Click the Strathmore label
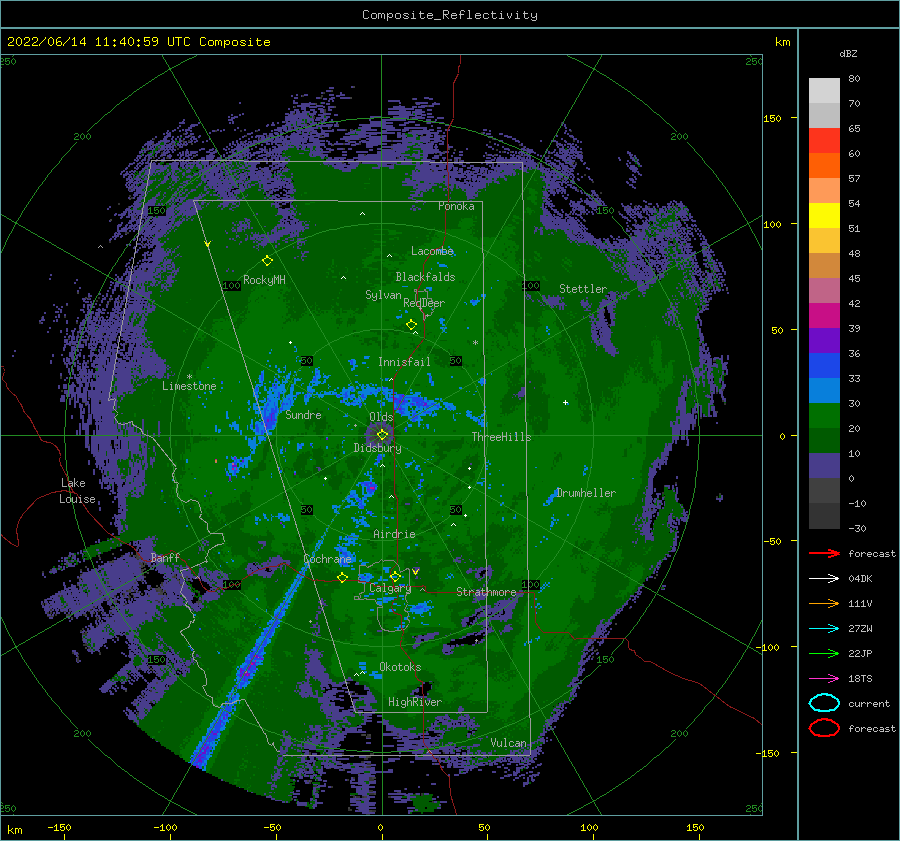Viewport: 900px width, 841px height. tap(486, 592)
